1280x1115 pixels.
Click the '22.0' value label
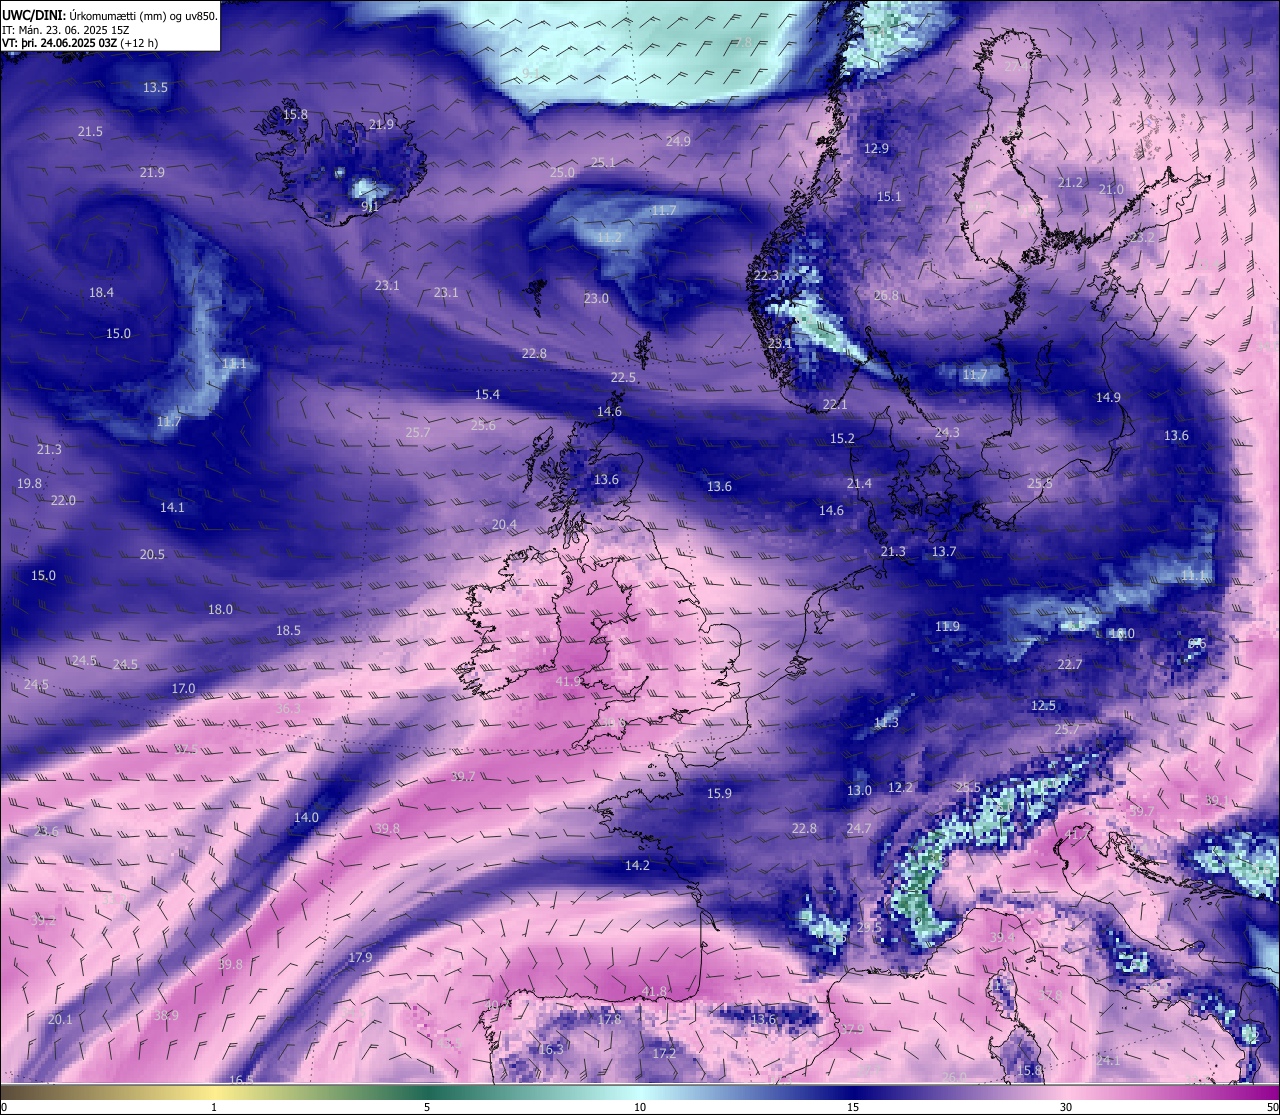click(63, 501)
